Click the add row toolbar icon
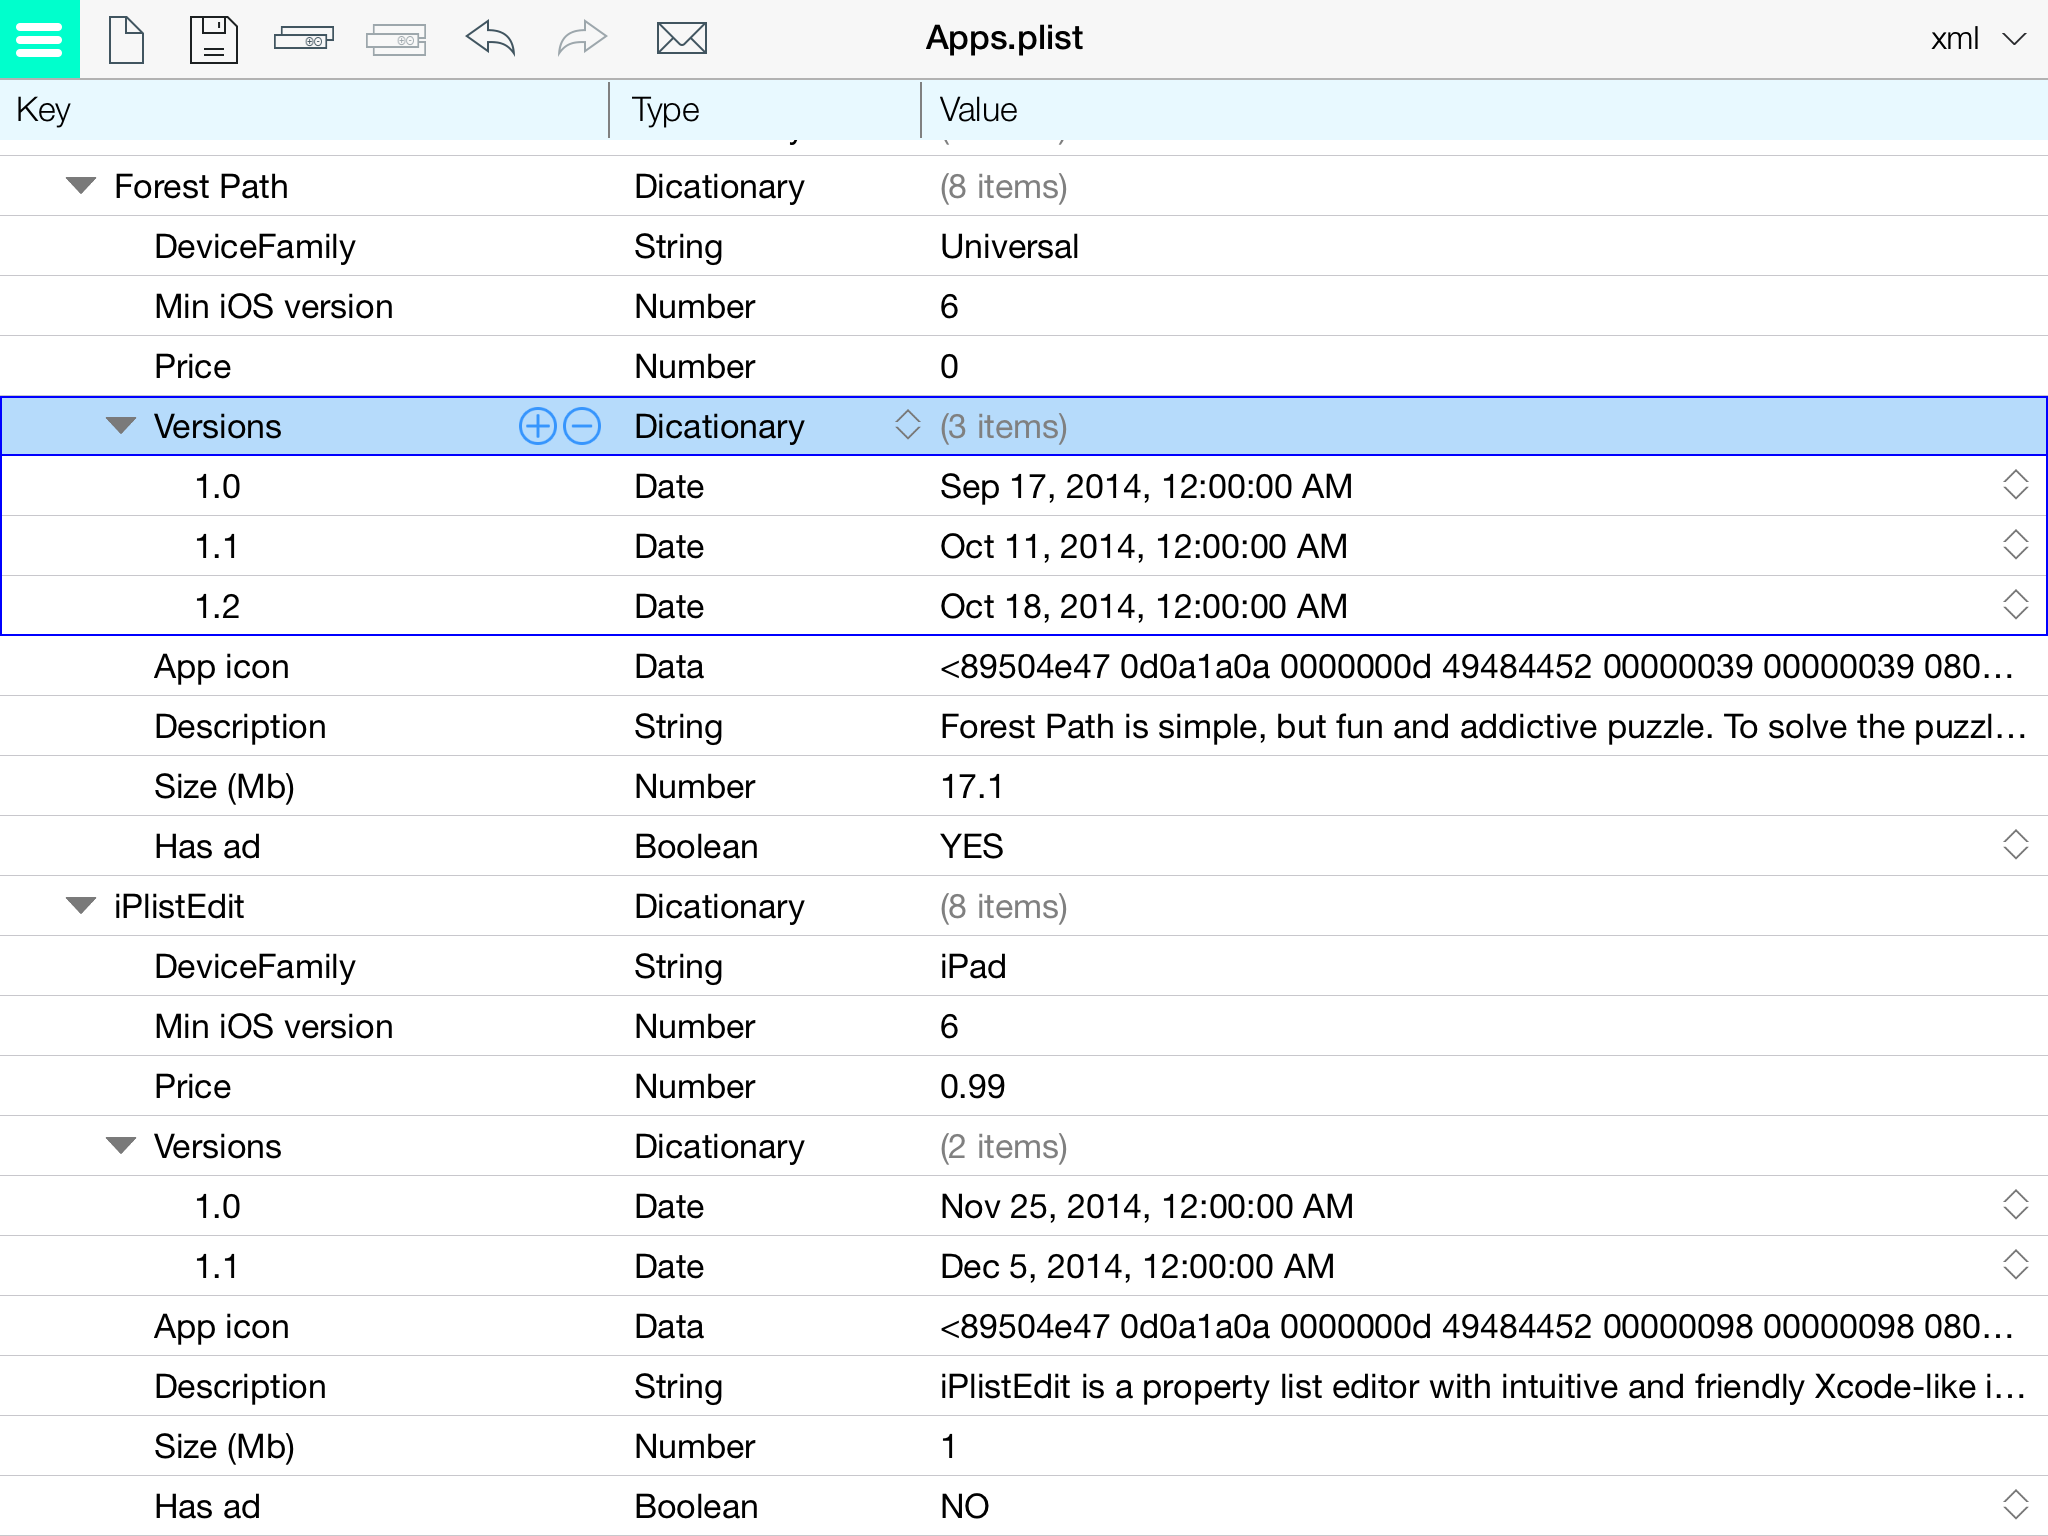Image resolution: width=2048 pixels, height=1536 pixels. click(x=303, y=40)
